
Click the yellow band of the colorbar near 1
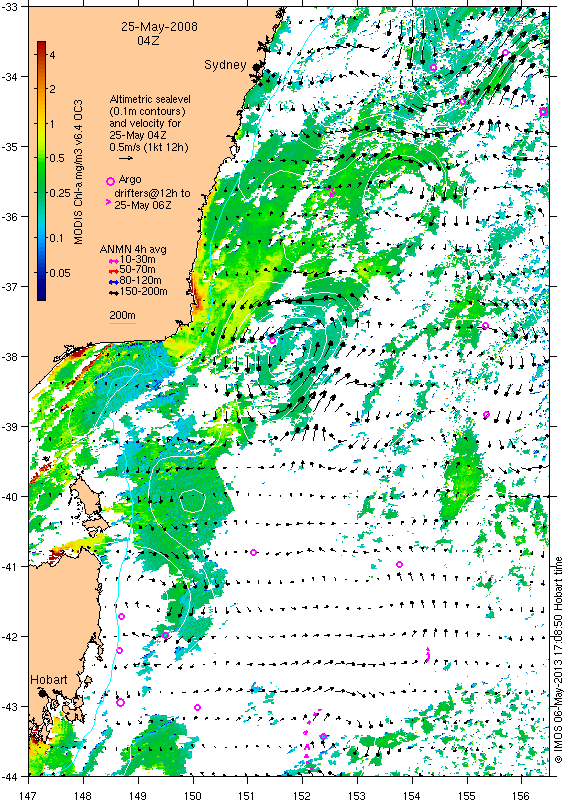pos(41,124)
